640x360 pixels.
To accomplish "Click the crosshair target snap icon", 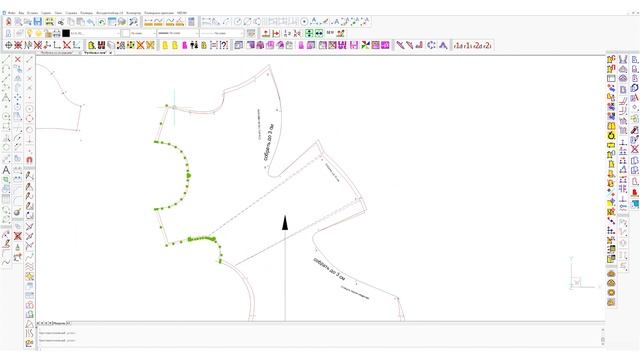I will pos(9,45).
